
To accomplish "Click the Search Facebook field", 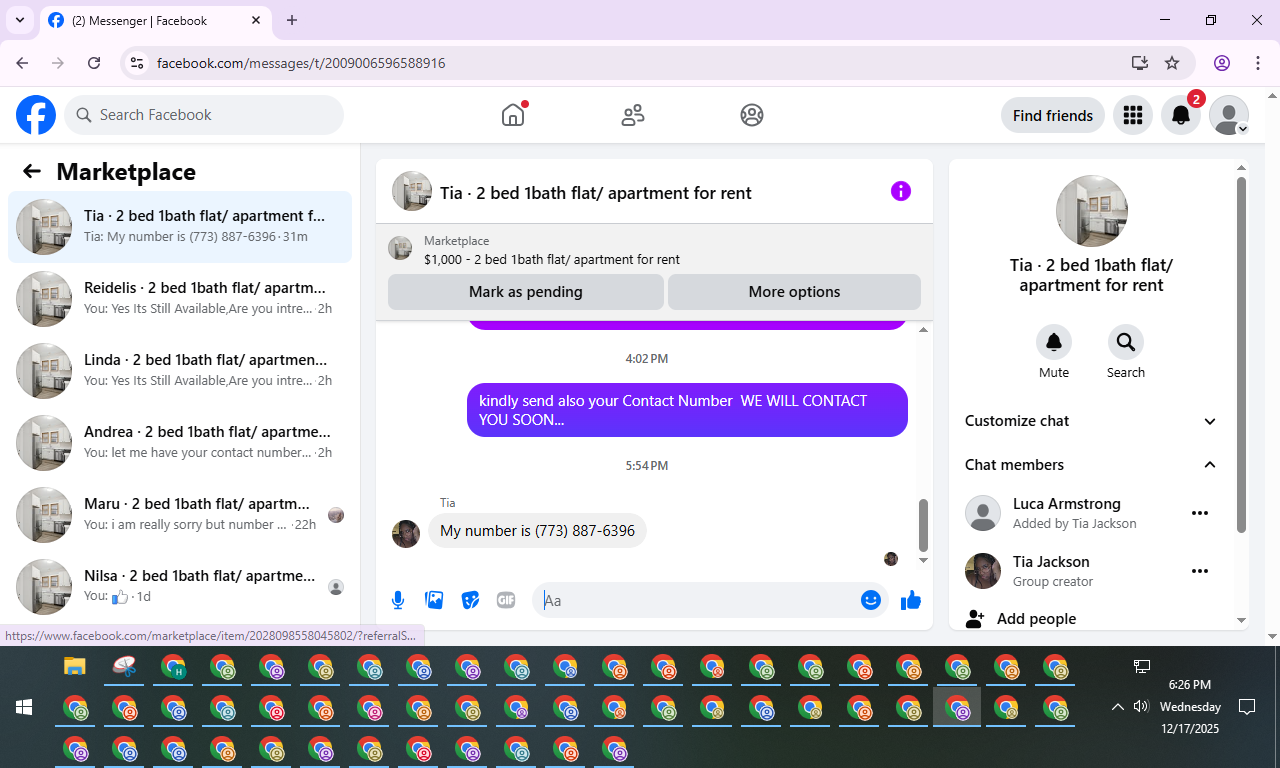I will [x=204, y=115].
